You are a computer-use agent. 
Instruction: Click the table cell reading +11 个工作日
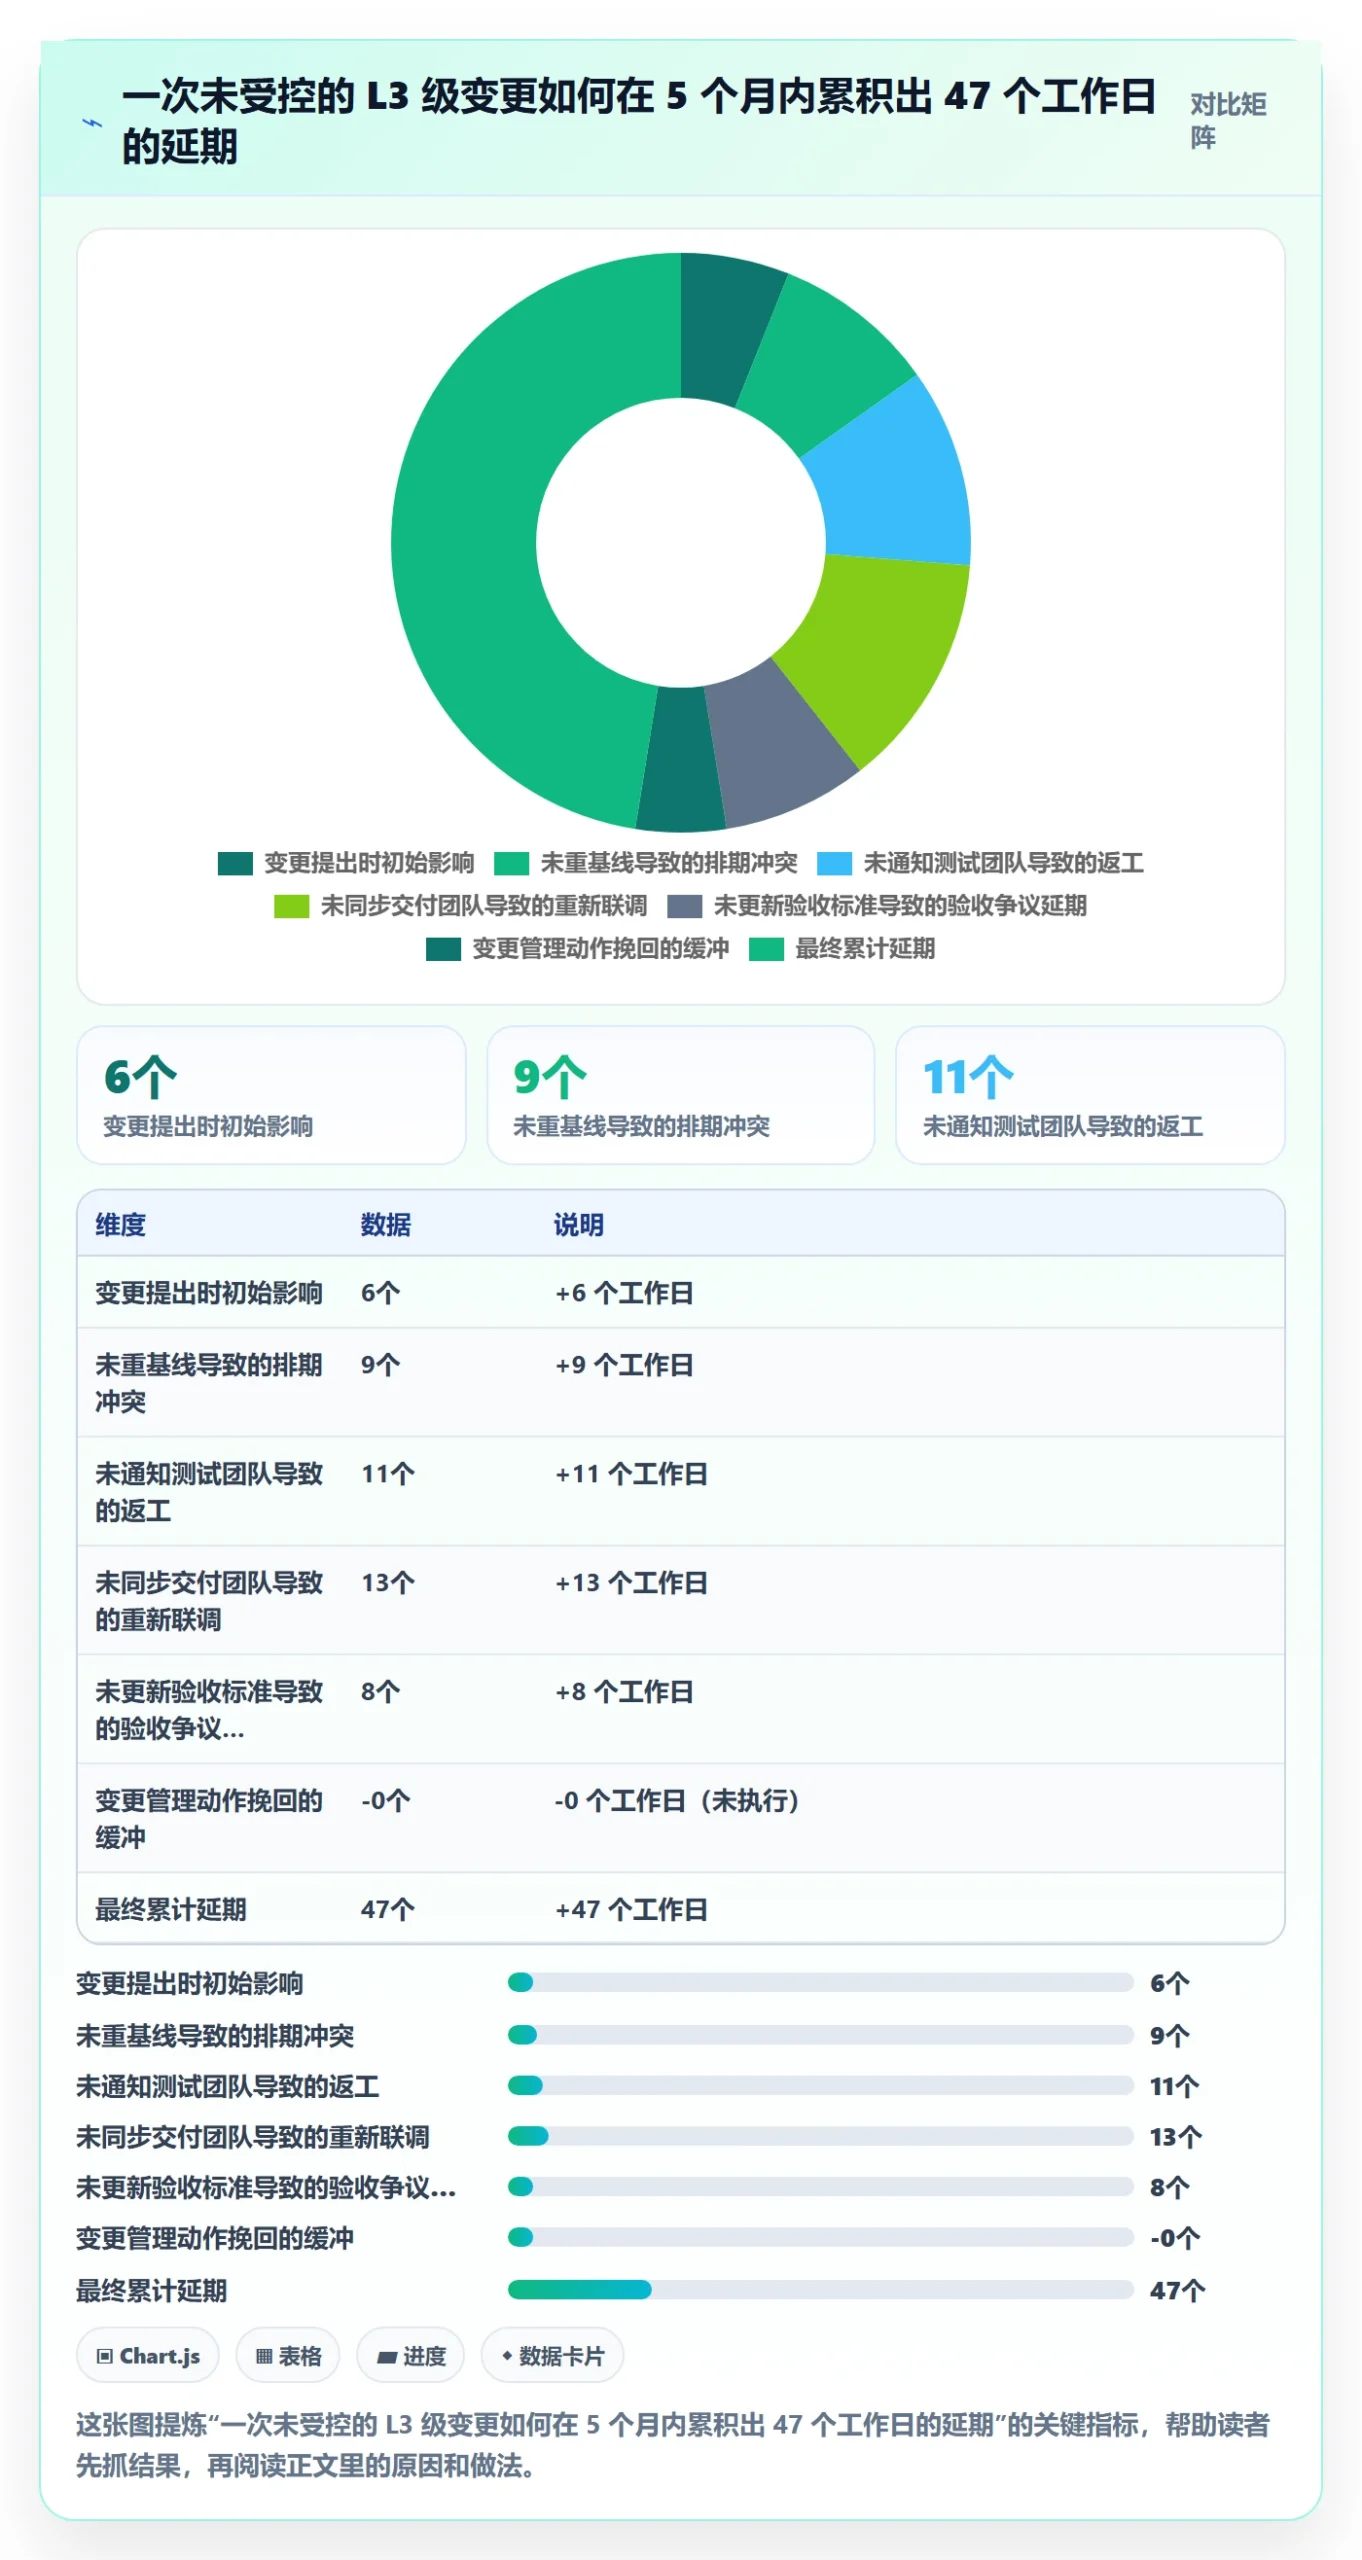tap(631, 1474)
